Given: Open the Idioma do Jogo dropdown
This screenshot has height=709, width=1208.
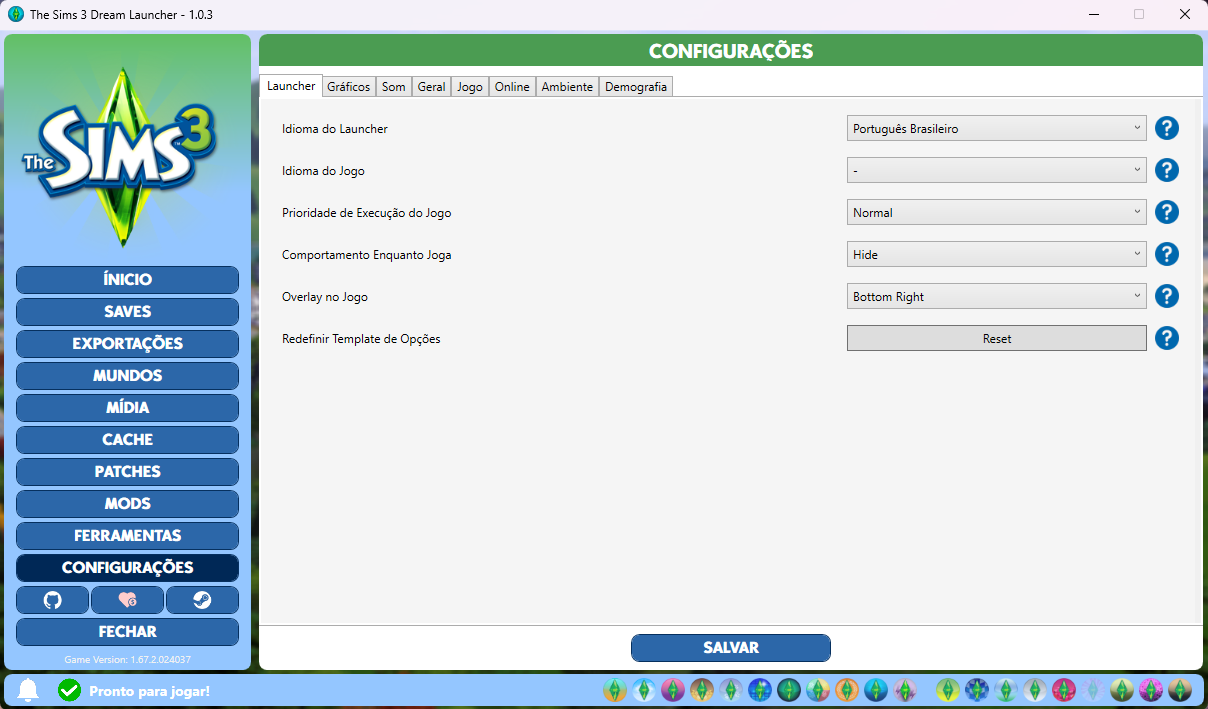Looking at the screenshot, I should tap(997, 170).
